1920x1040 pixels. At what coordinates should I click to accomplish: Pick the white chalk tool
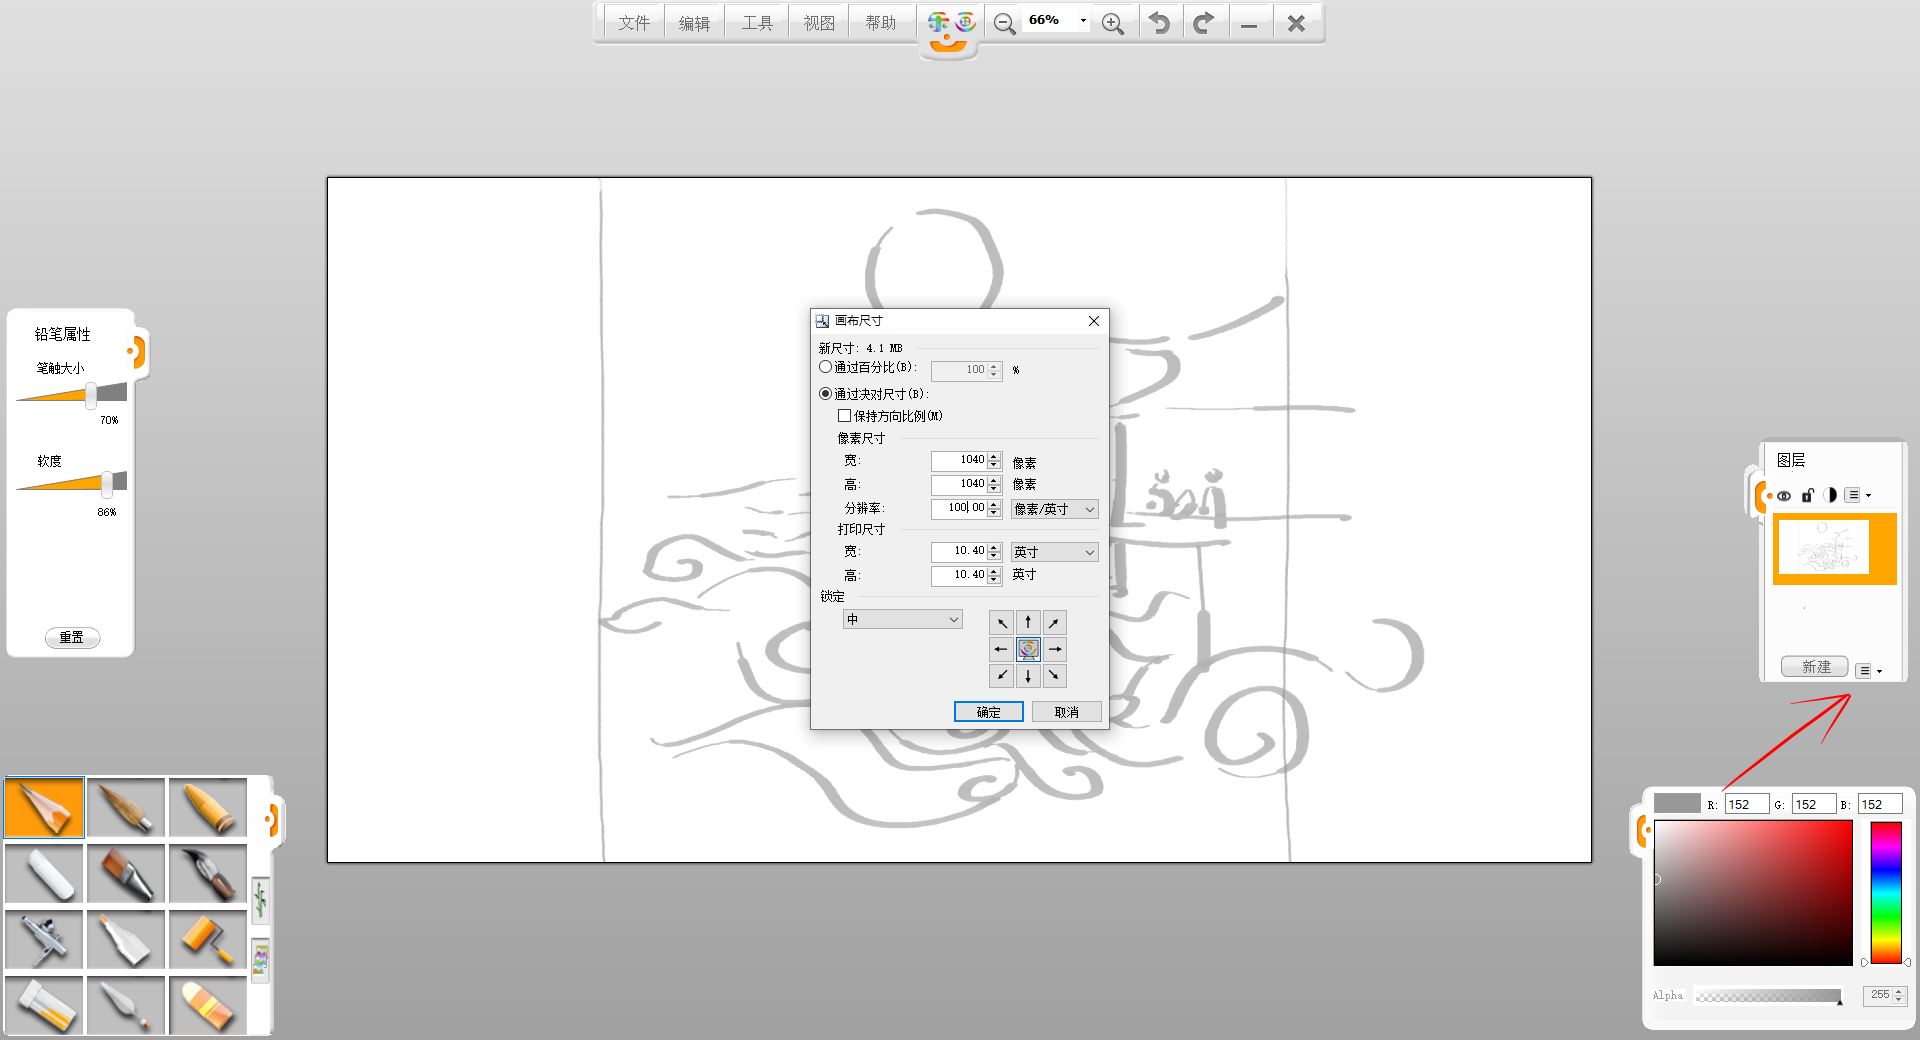click(x=44, y=872)
